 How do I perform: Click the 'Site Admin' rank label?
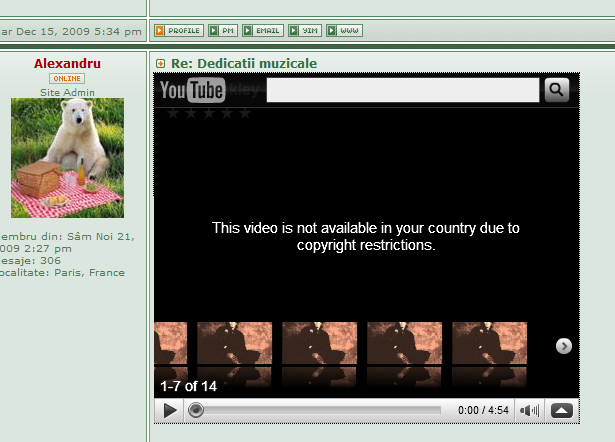[x=67, y=93]
